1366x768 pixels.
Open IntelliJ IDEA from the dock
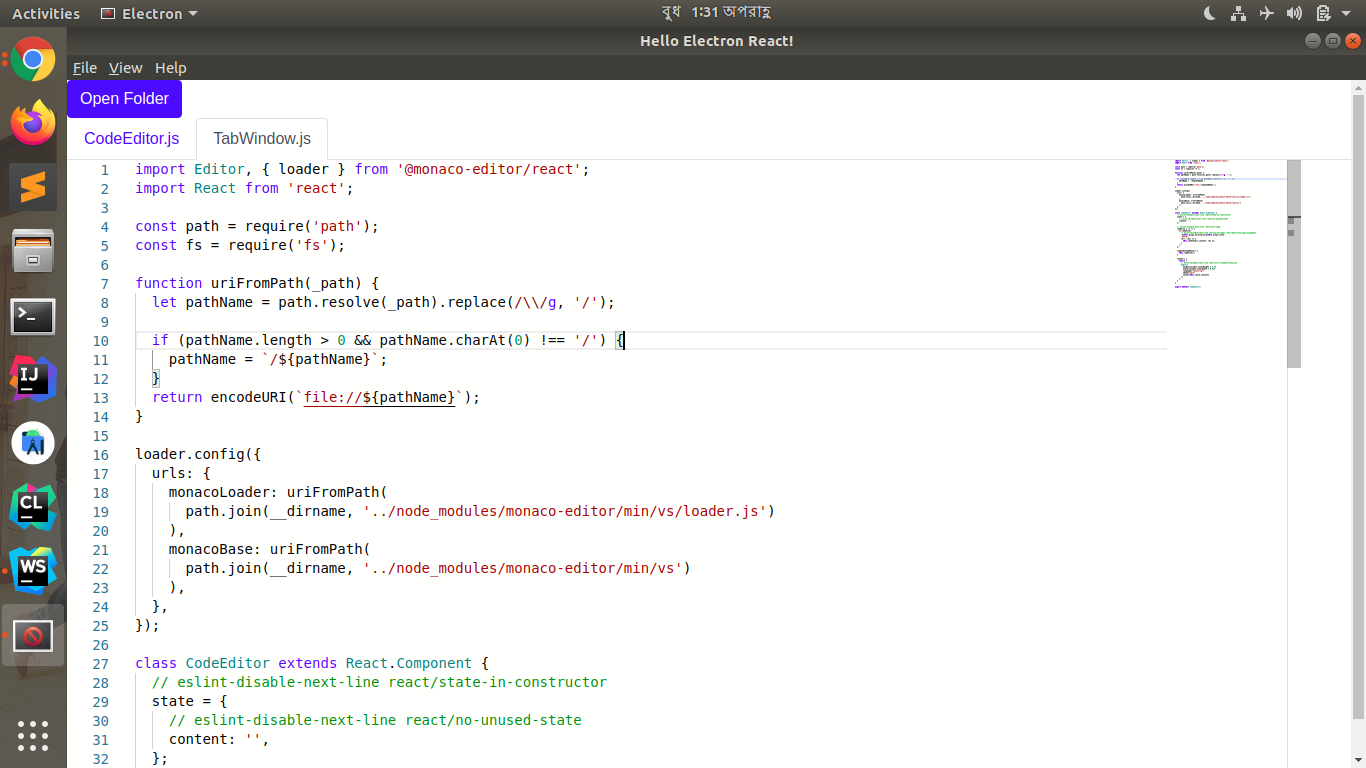[x=33, y=378]
